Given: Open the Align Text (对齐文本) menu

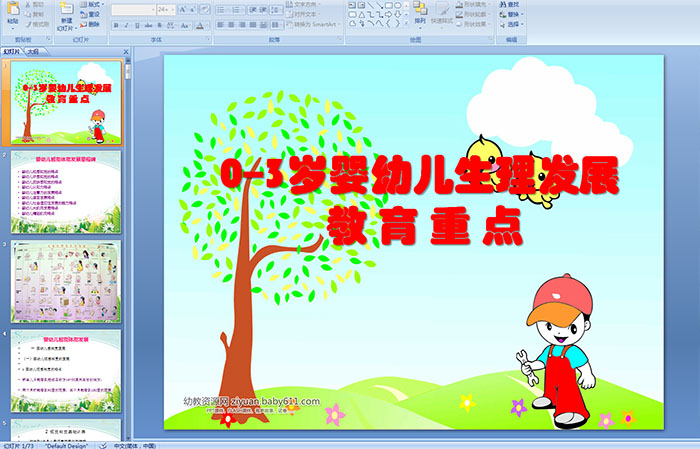Looking at the screenshot, I should click(x=304, y=14).
